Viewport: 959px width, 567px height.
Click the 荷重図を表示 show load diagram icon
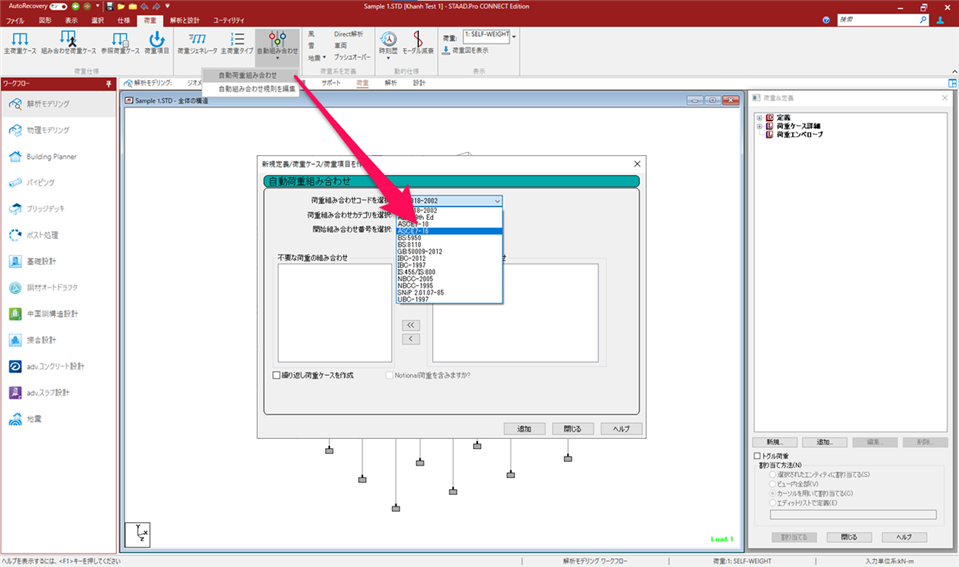(x=446, y=50)
